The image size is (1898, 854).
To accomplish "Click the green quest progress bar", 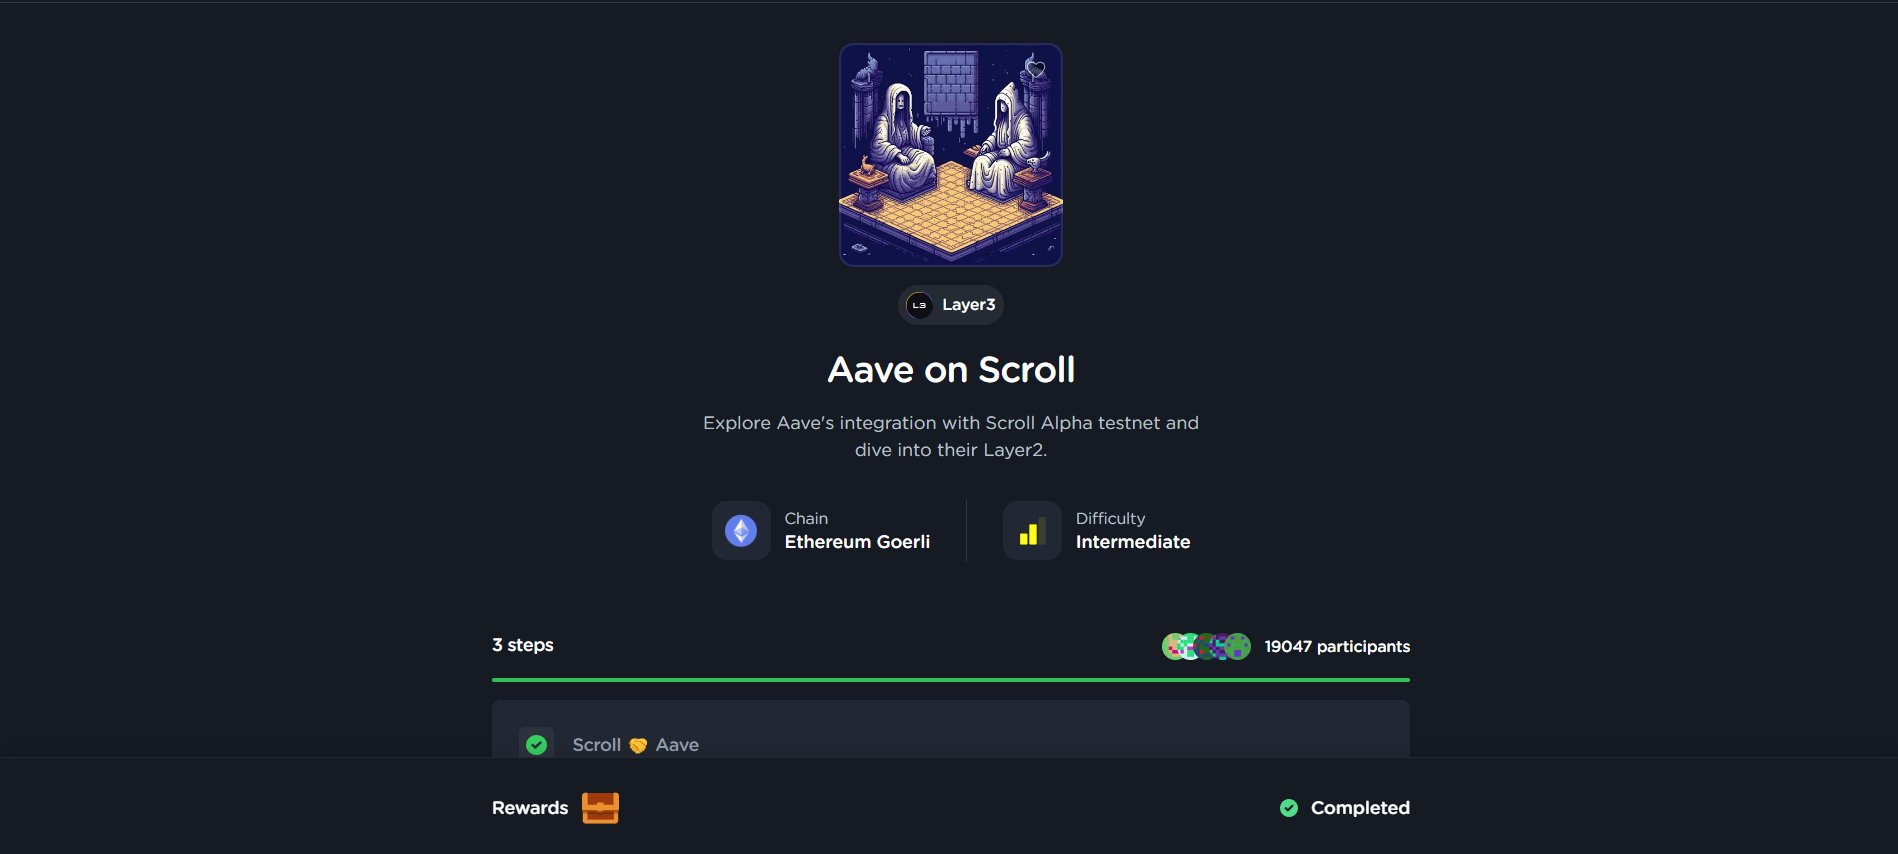I will [950, 680].
